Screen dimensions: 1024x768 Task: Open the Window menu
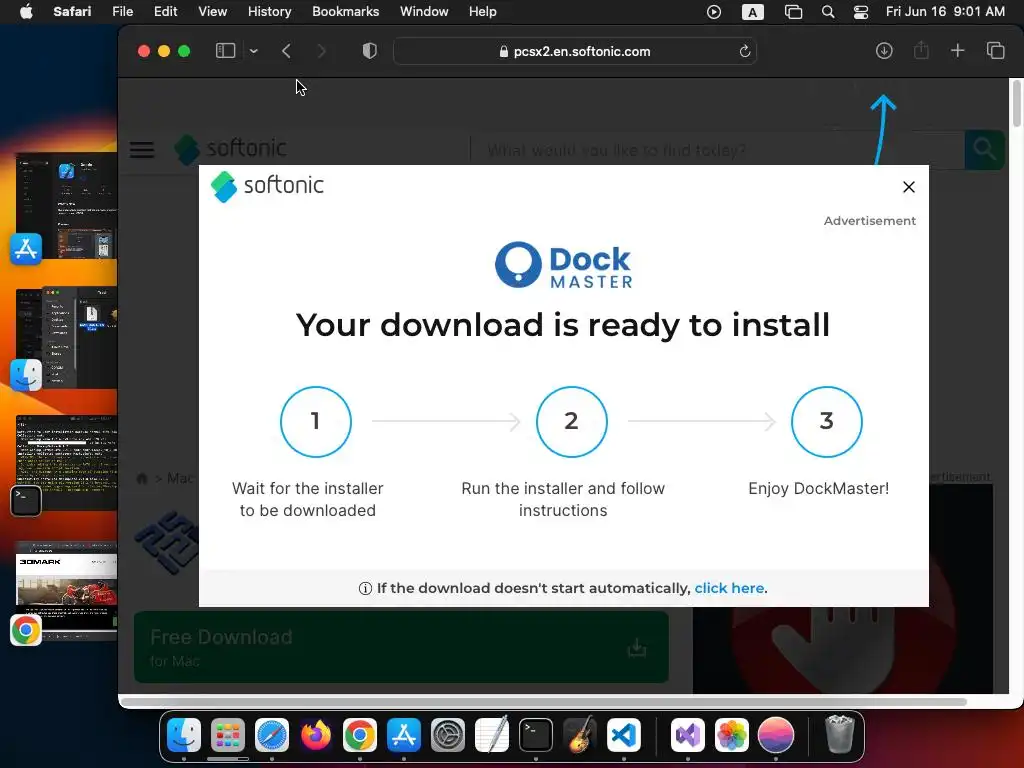click(x=424, y=12)
